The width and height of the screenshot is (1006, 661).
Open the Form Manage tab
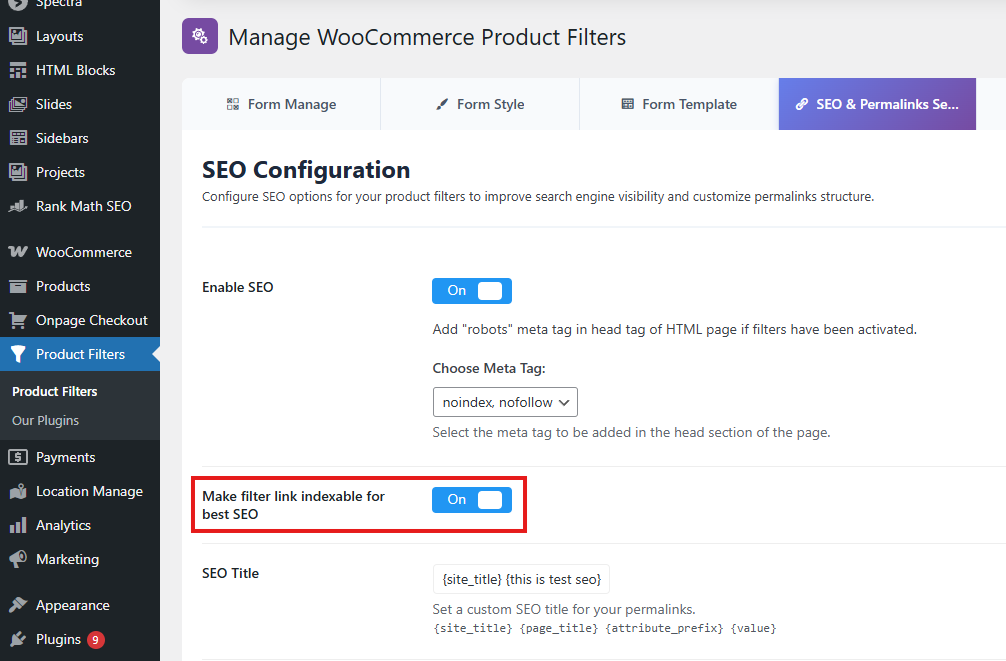click(281, 104)
